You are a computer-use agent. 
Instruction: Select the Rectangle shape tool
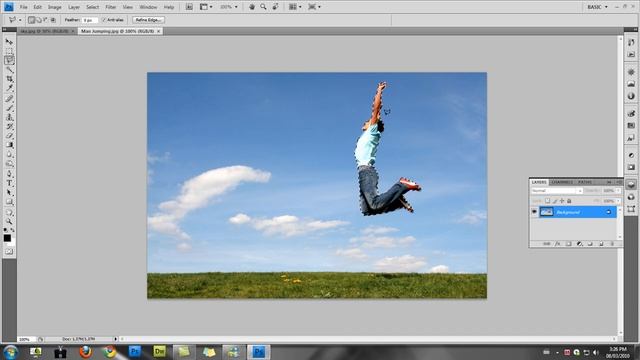point(9,202)
